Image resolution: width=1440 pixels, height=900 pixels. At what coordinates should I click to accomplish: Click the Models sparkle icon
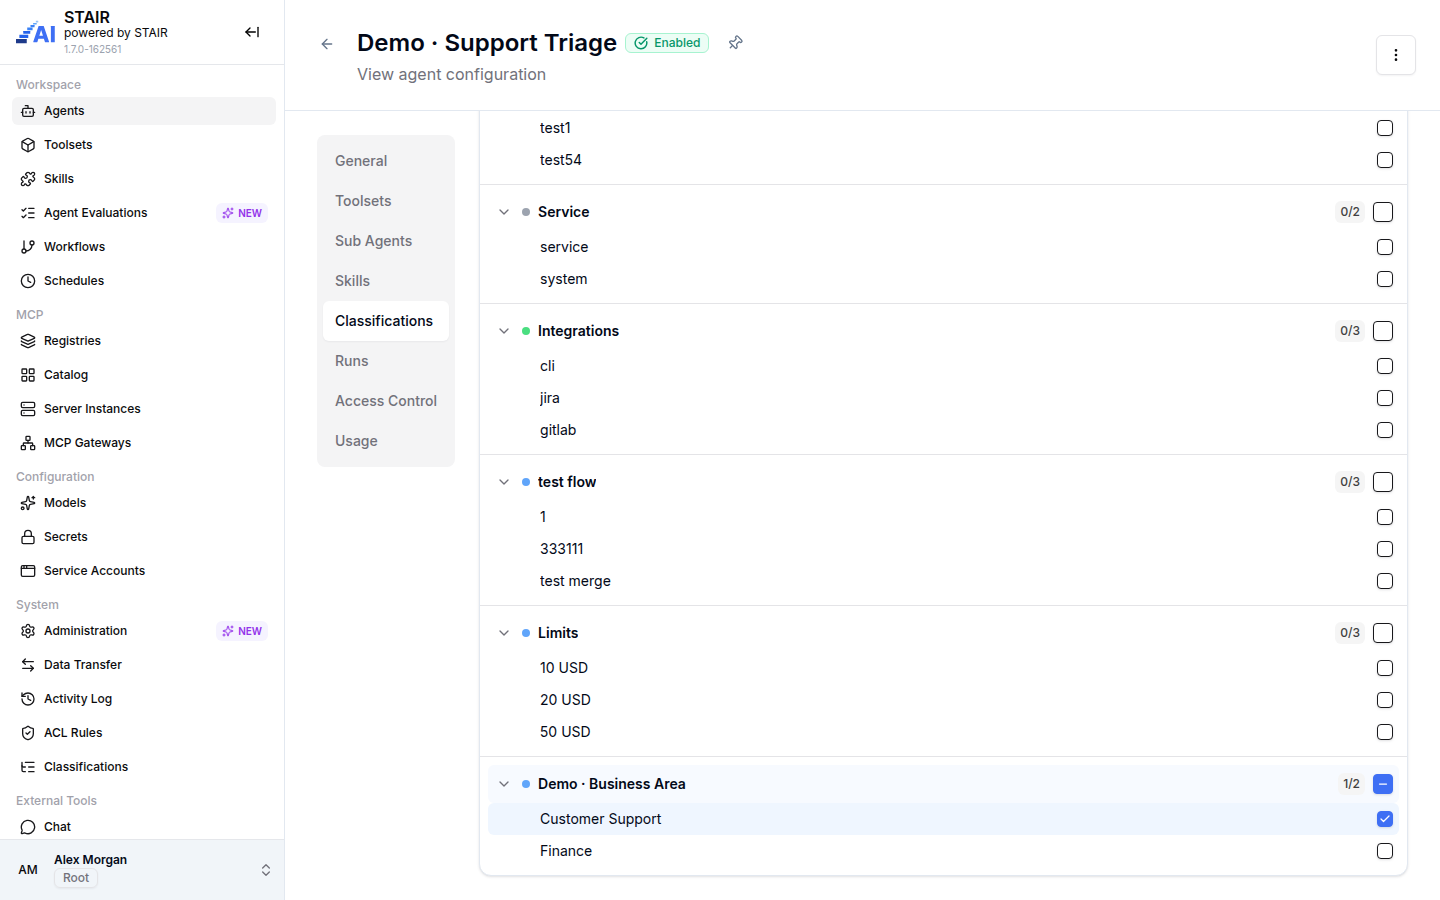click(28, 503)
